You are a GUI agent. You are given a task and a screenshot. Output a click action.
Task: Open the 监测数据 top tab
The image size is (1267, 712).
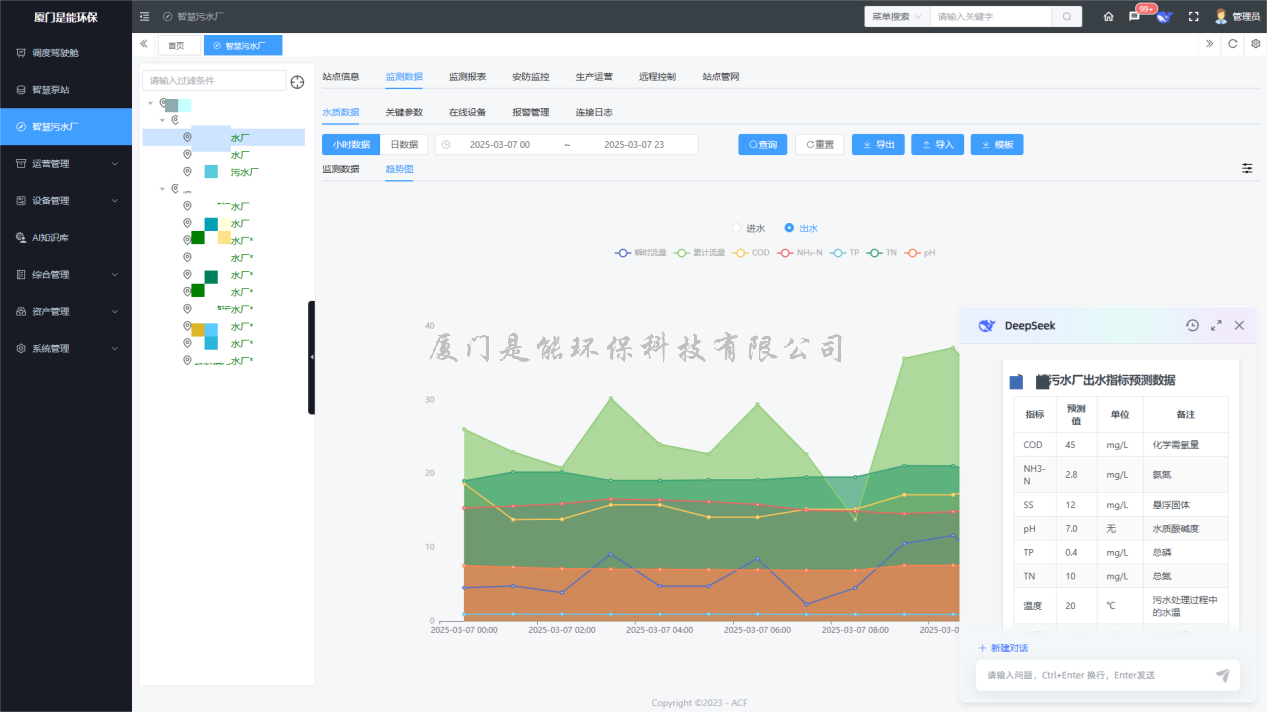tap(404, 77)
